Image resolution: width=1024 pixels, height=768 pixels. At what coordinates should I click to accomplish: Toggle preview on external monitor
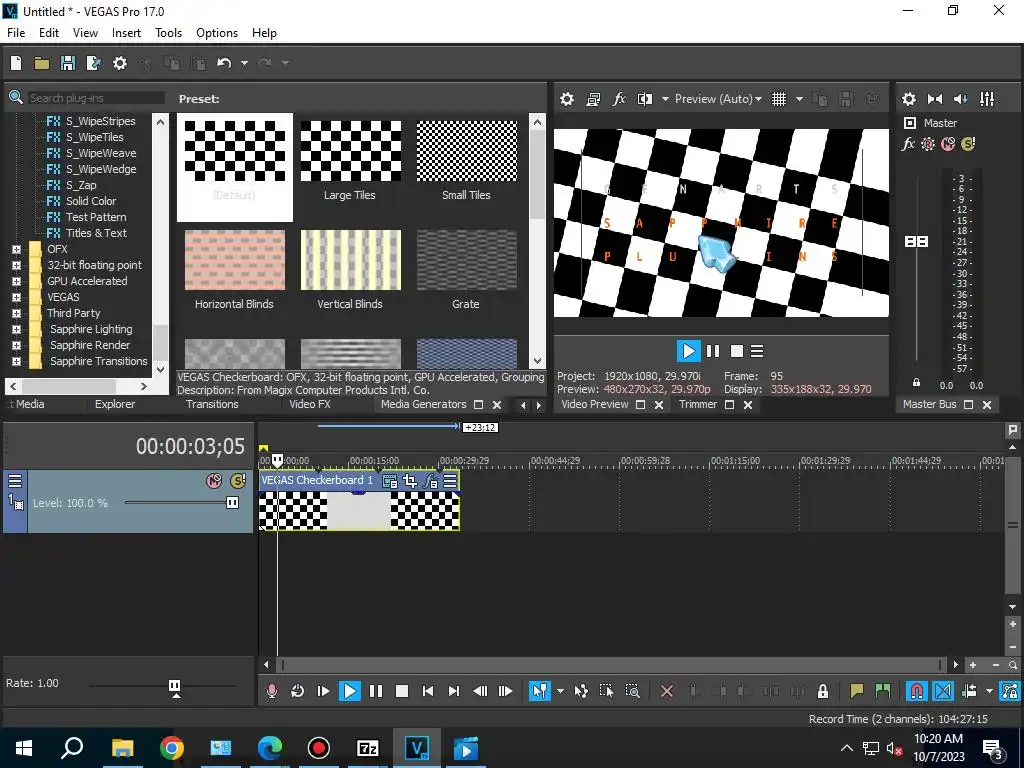tap(593, 99)
